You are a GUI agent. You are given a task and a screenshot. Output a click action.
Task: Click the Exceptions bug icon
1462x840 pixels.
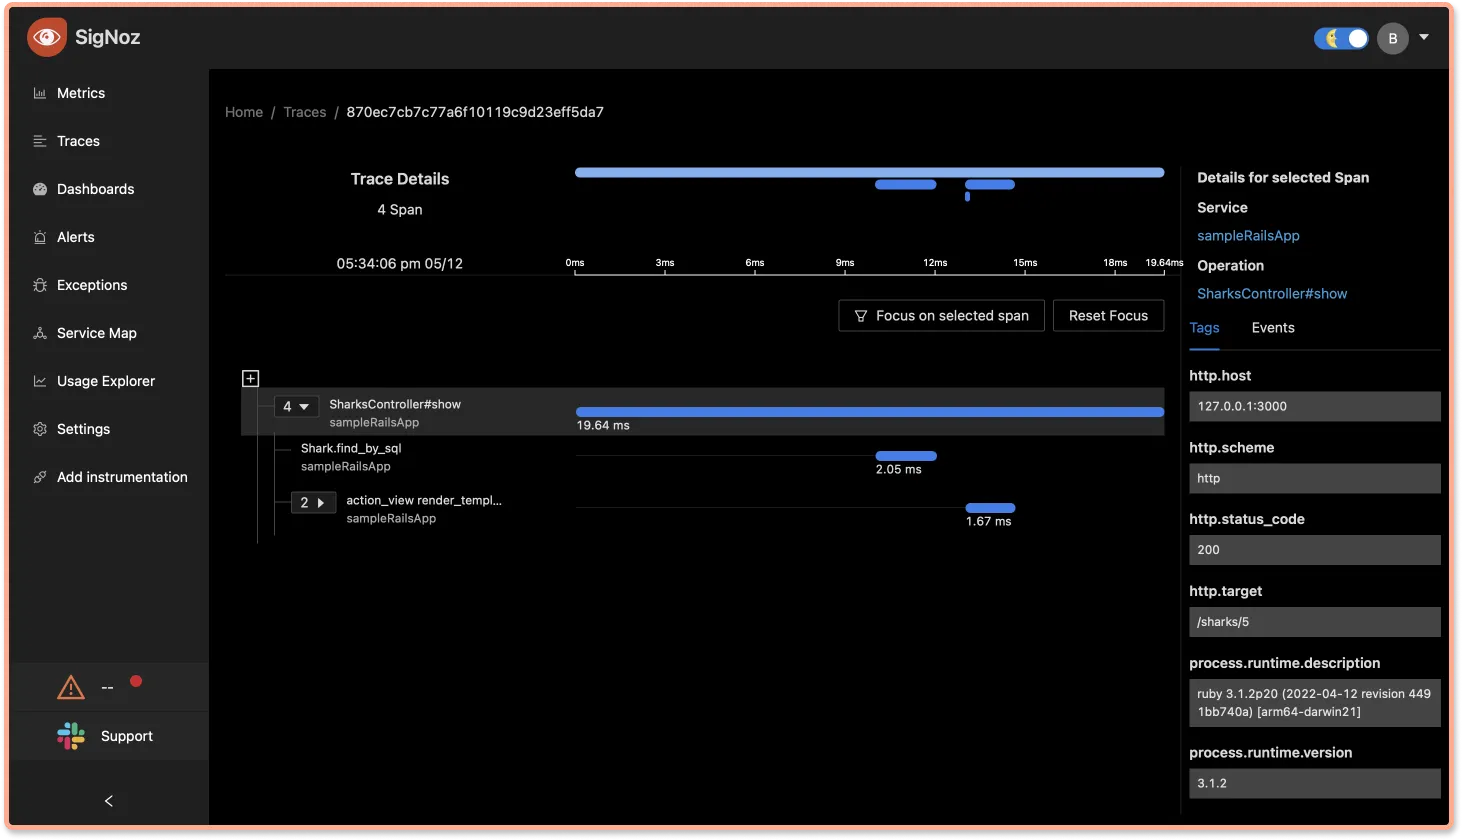tap(40, 285)
